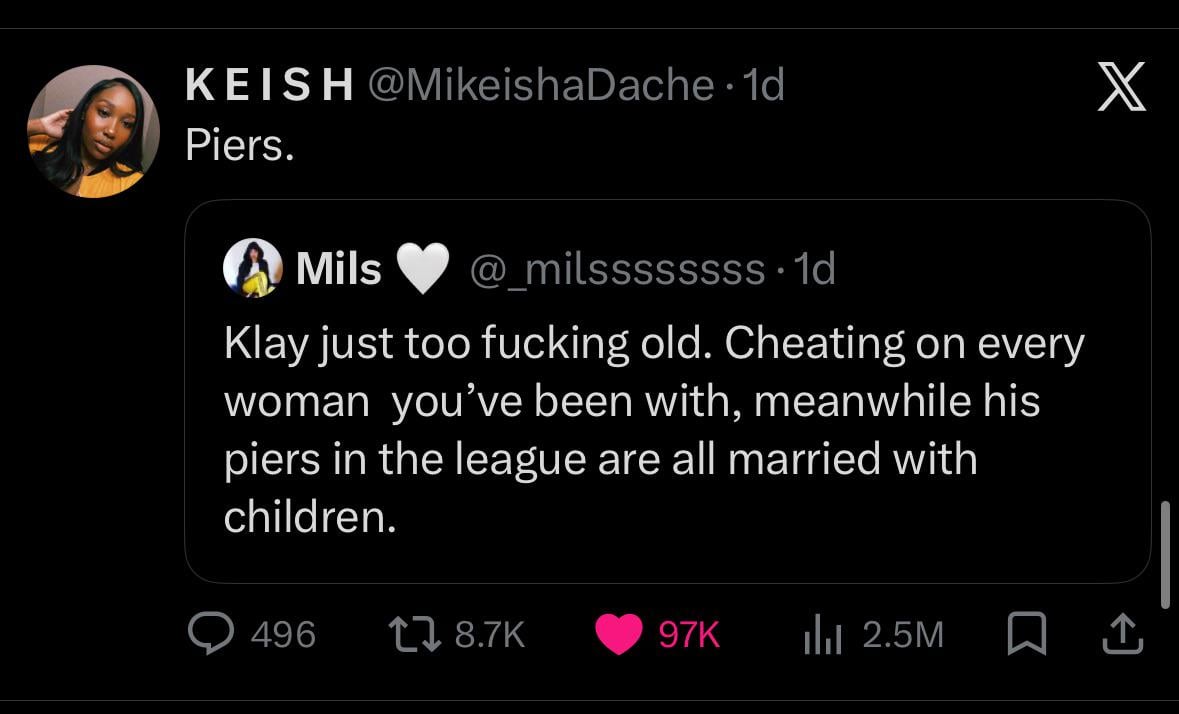
Task: Open the @MikeishaDache handle link
Action: [x=540, y=87]
